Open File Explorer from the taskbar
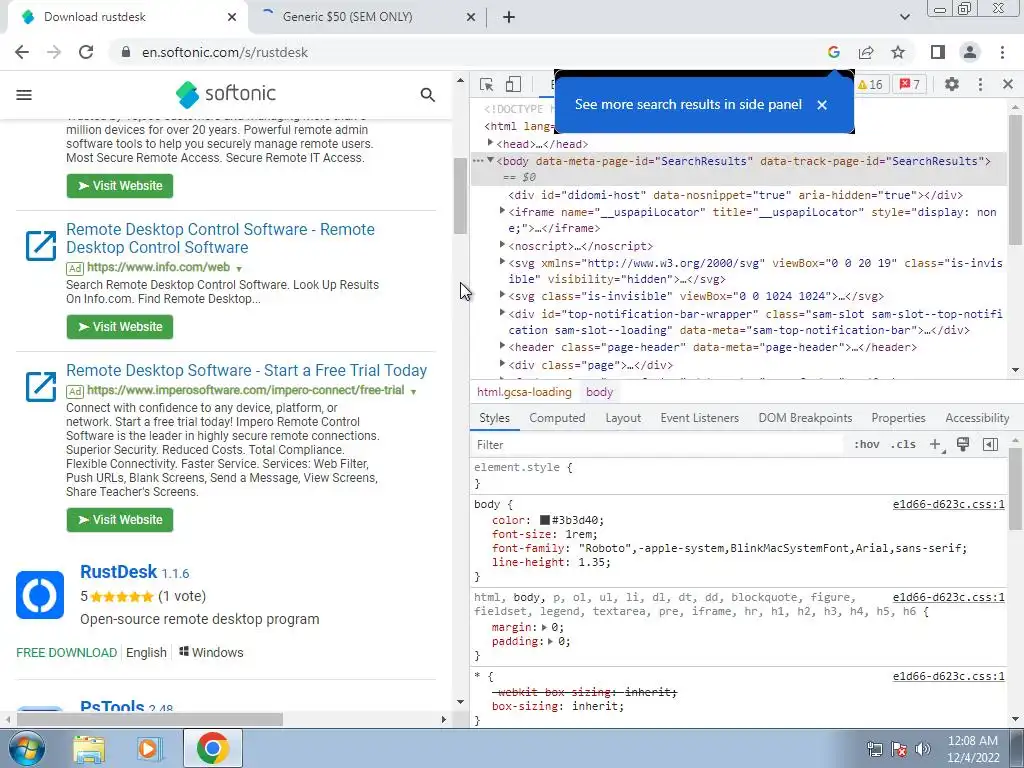Screen dimensions: 1024x768 coord(89,749)
